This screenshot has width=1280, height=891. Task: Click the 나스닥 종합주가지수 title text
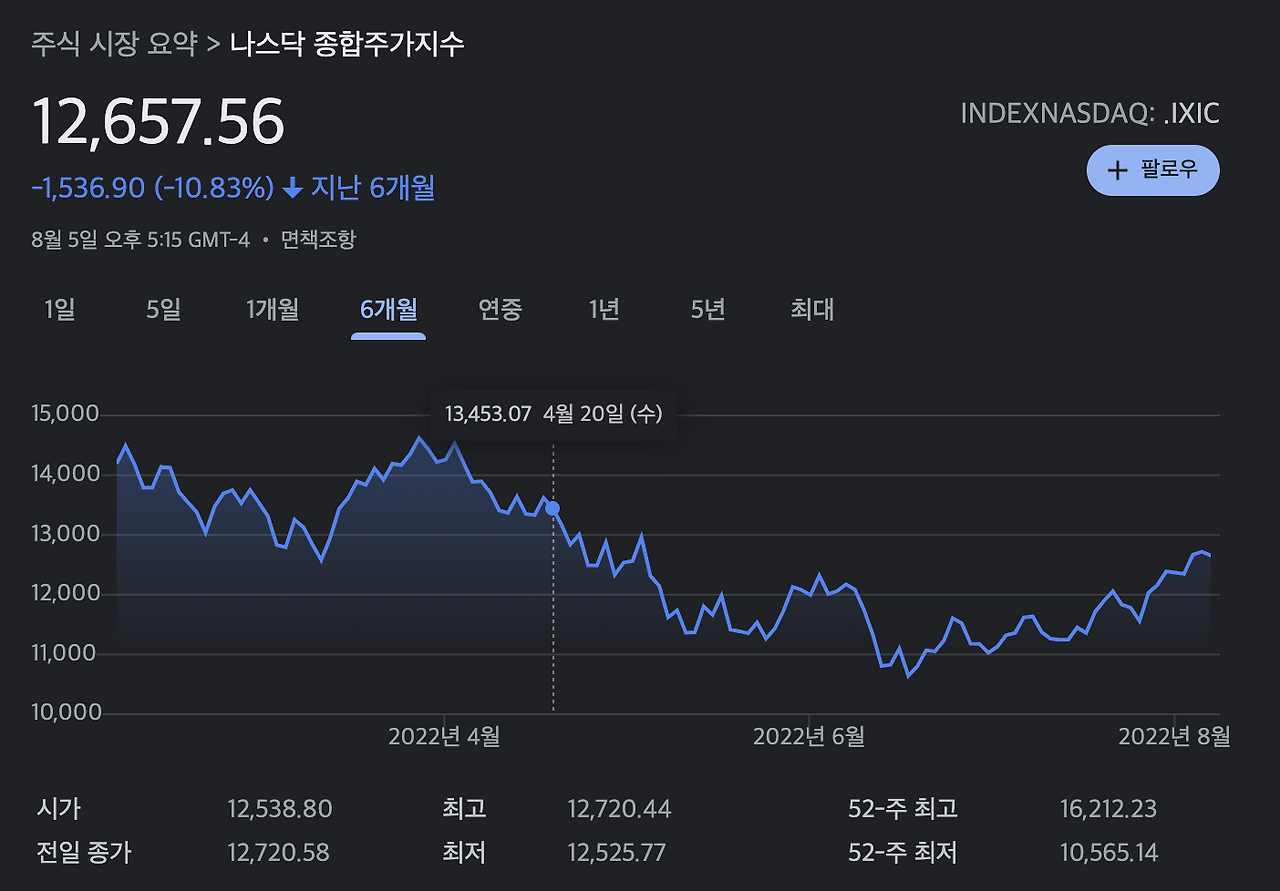(349, 44)
